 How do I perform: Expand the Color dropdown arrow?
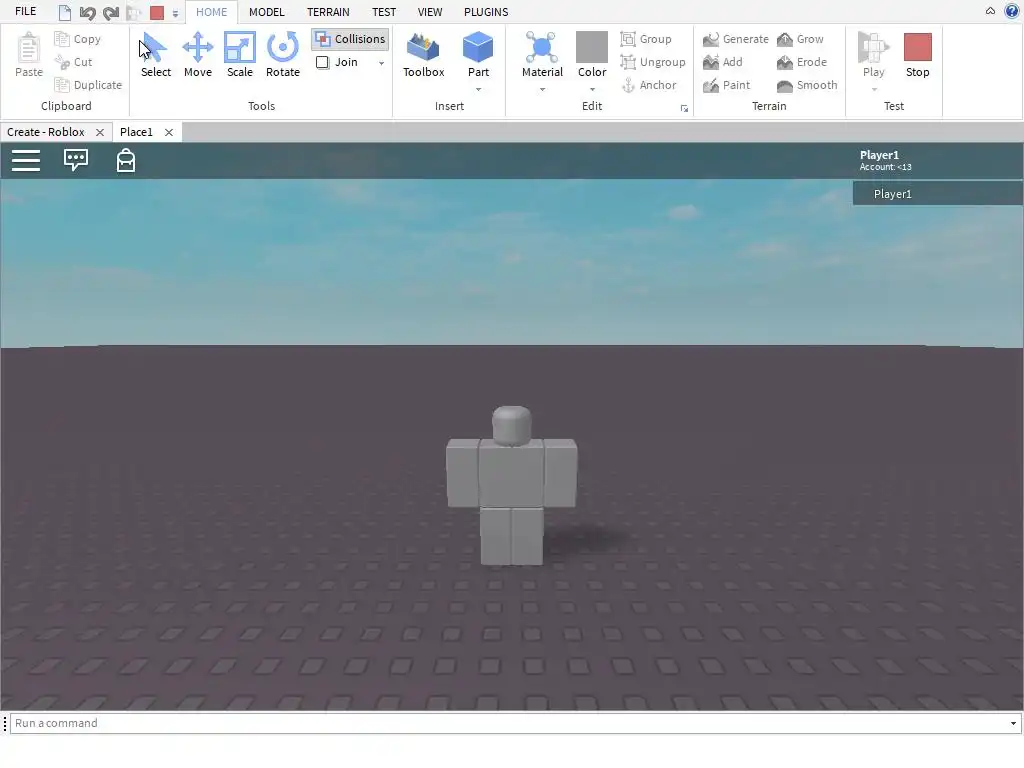click(x=592, y=89)
